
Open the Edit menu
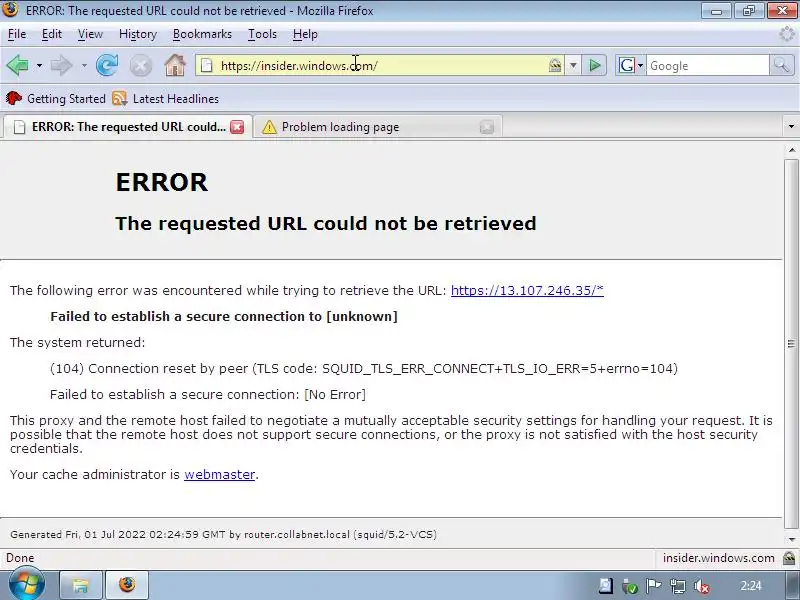(x=52, y=34)
